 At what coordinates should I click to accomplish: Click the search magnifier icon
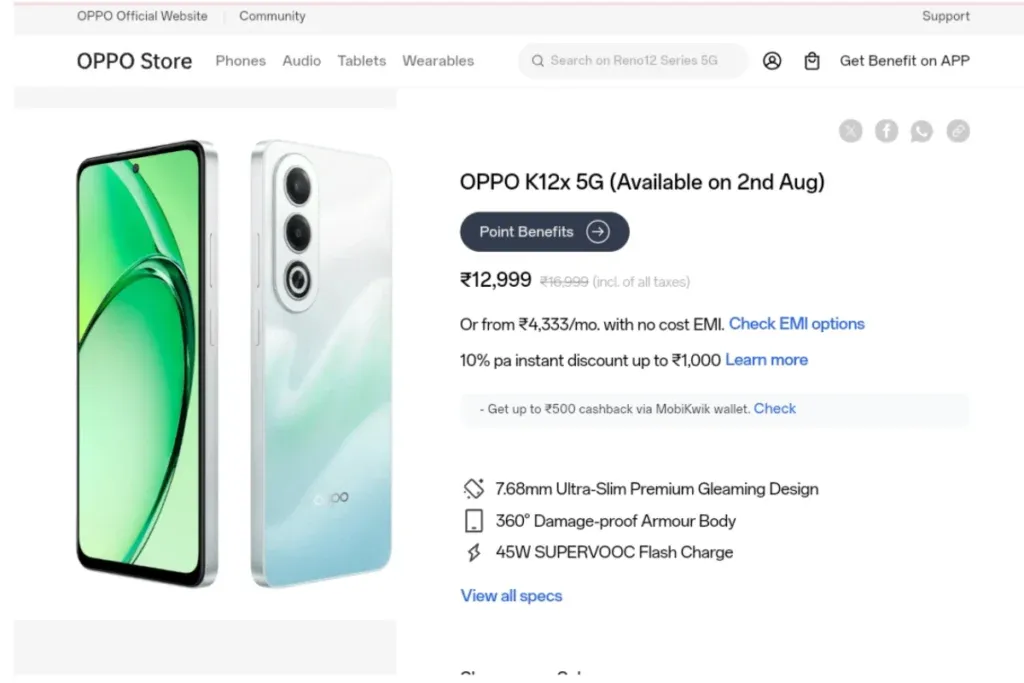537,61
